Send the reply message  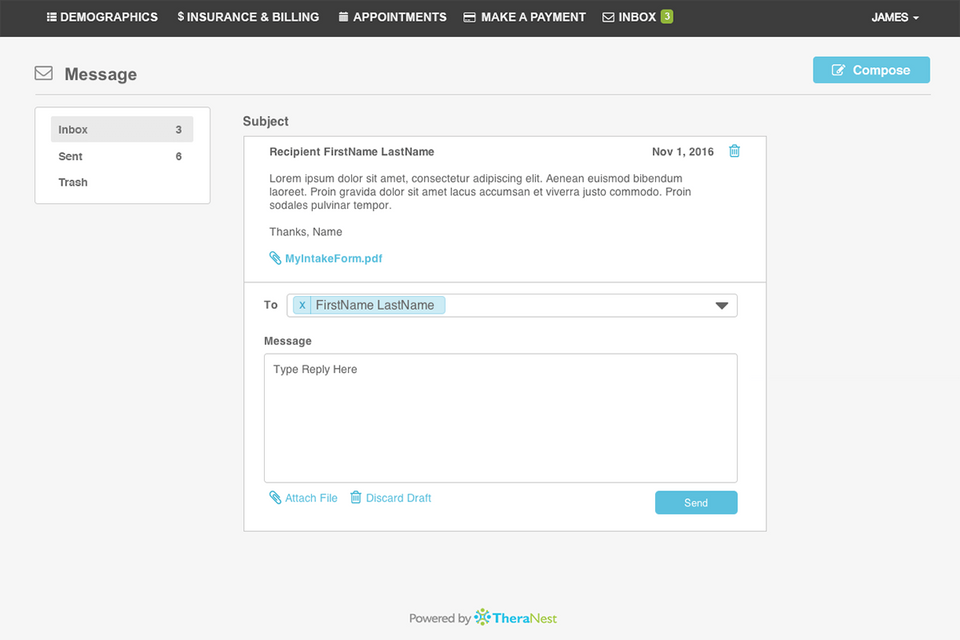pos(696,503)
